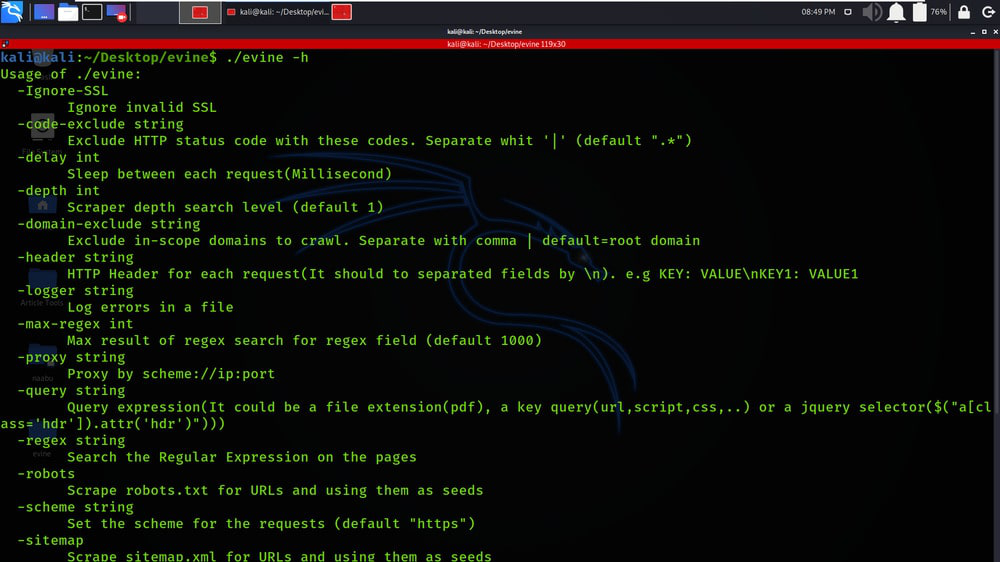The image size is (1000, 562).
Task: Click 'Scrape robots.txt for URLs' line
Action: coord(275,490)
